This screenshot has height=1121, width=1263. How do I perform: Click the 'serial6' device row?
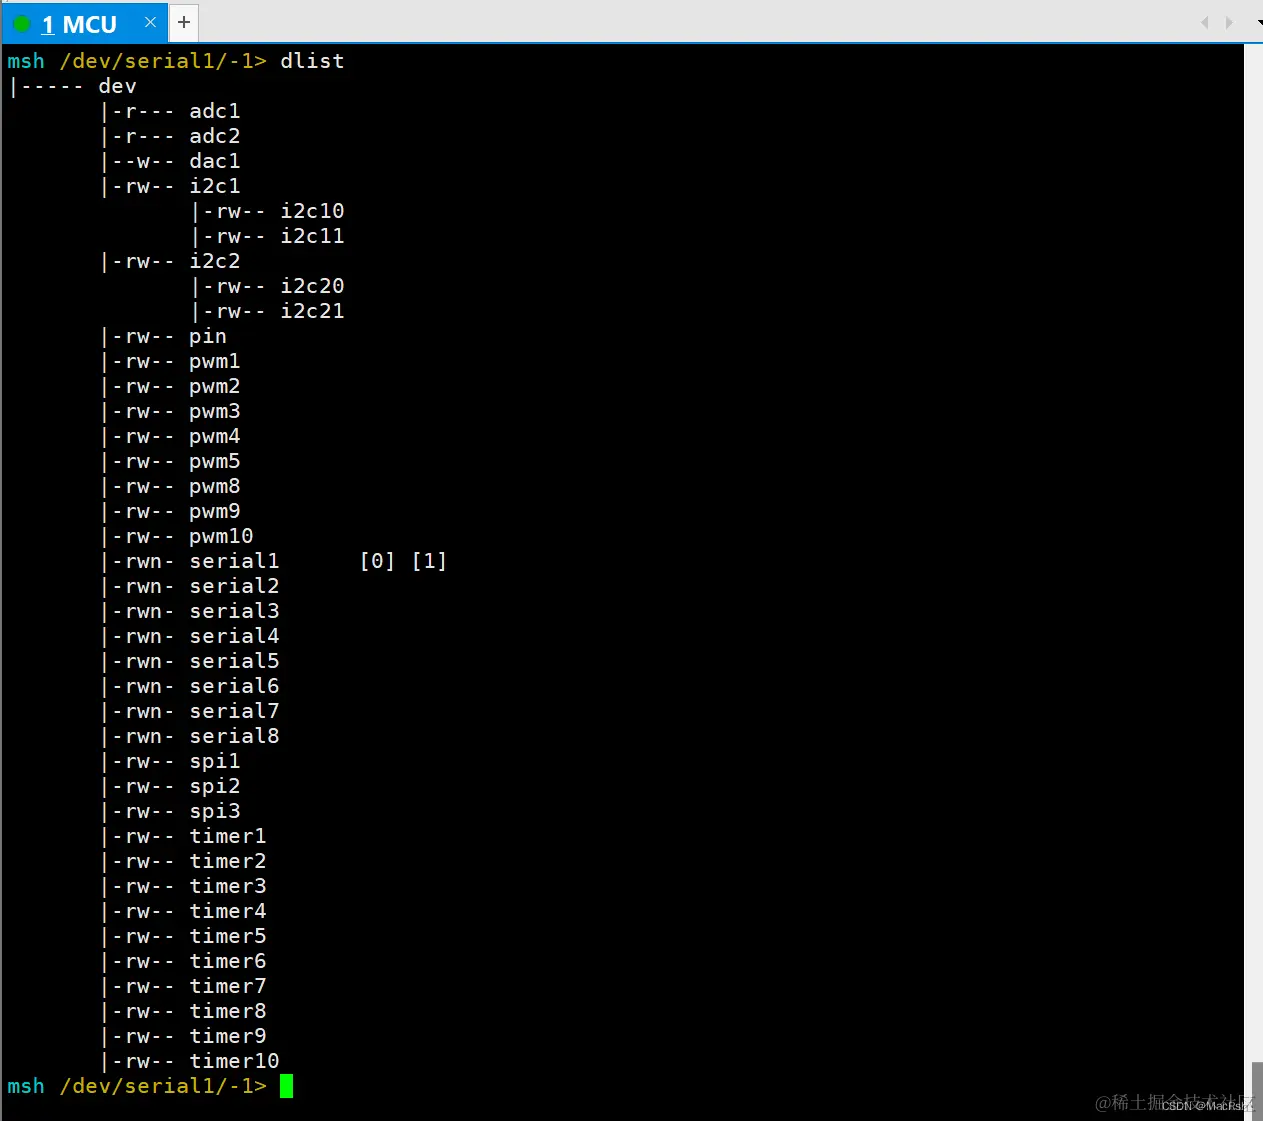[x=190, y=686]
